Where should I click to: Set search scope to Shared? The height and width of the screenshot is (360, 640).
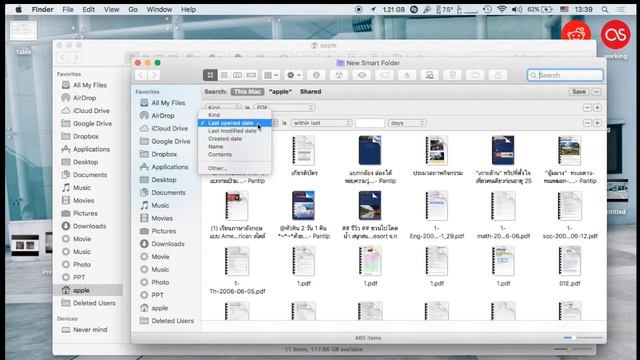[x=311, y=92]
